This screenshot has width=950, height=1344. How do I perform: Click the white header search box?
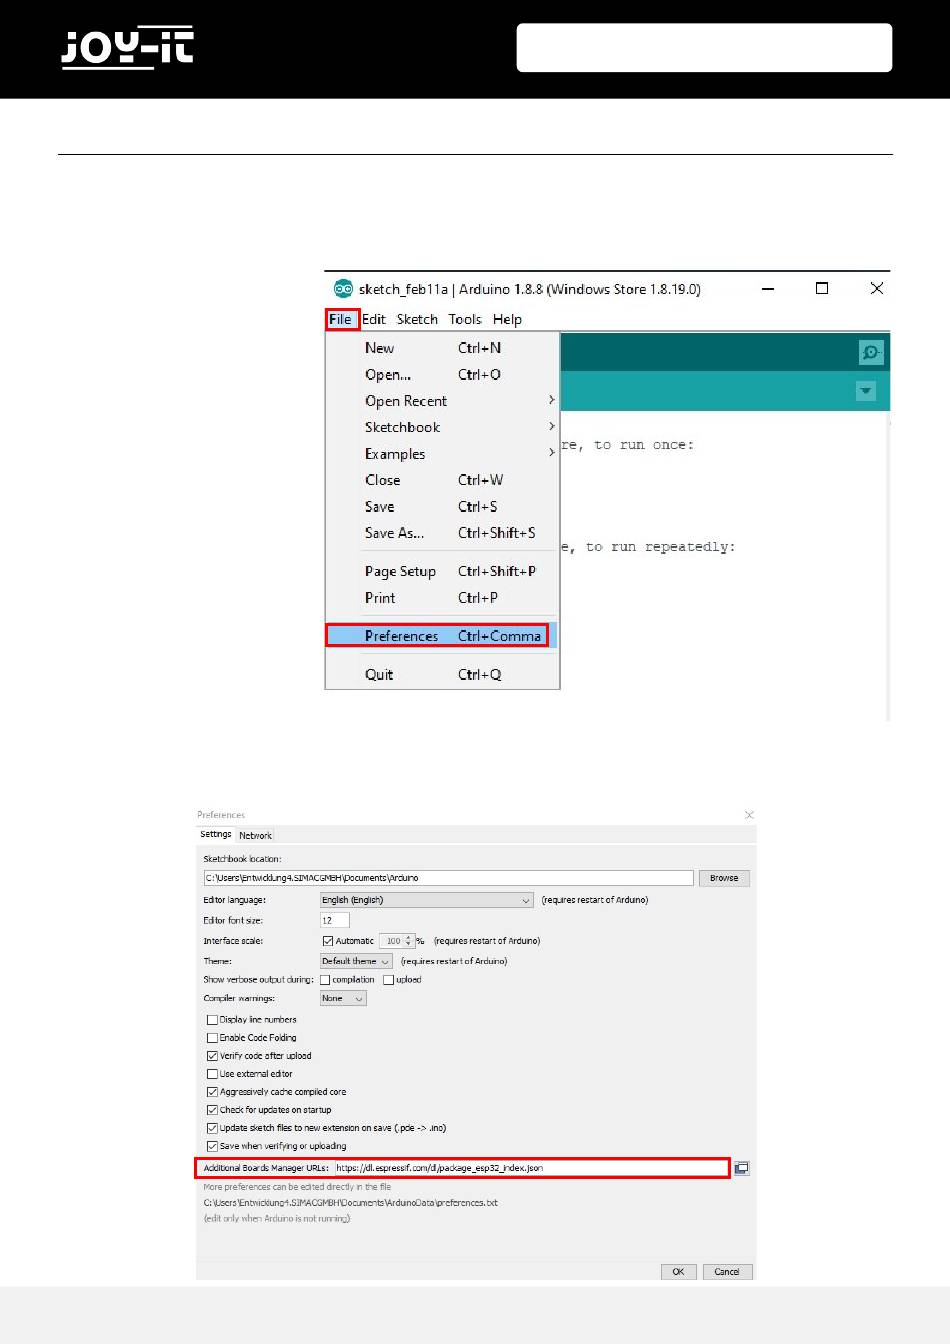tap(704, 48)
